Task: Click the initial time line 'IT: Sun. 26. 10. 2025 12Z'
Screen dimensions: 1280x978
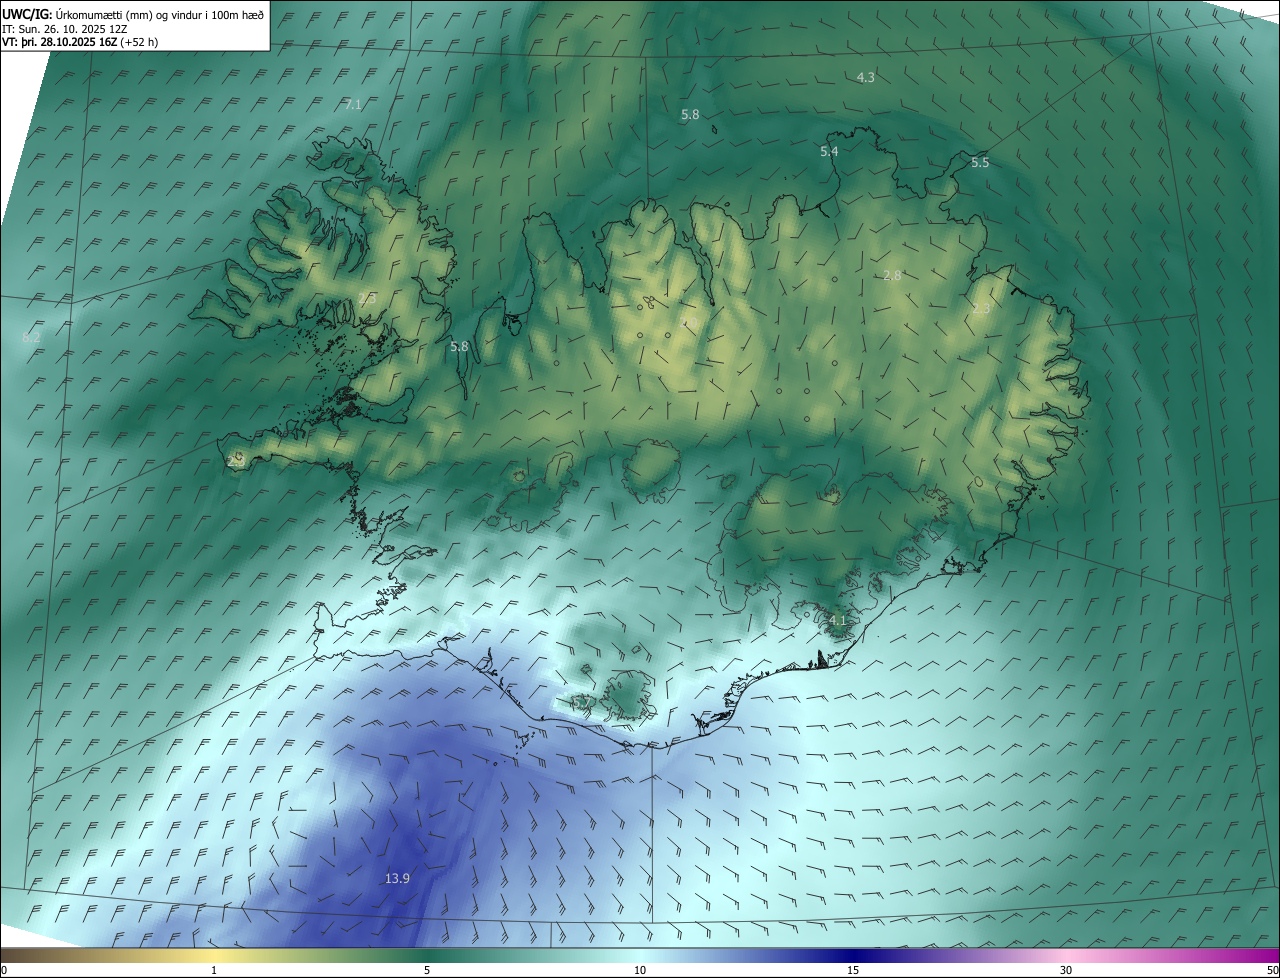Action: point(64,29)
